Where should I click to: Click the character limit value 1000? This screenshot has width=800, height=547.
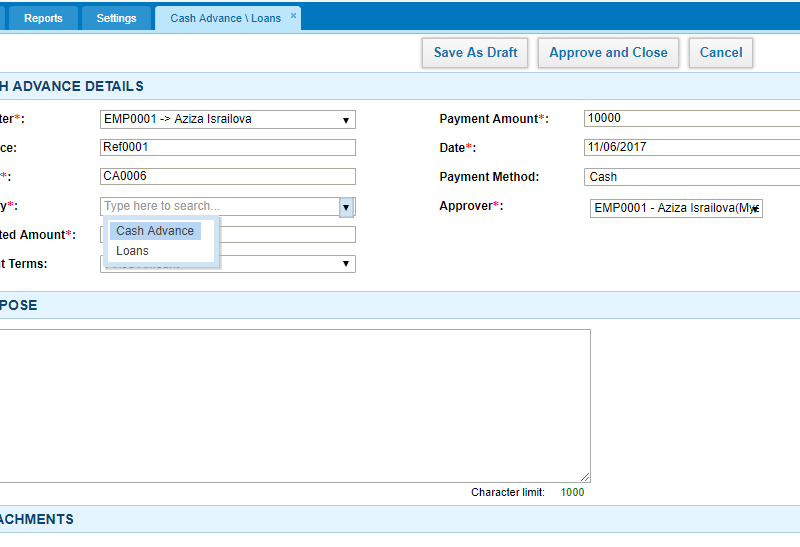click(572, 492)
